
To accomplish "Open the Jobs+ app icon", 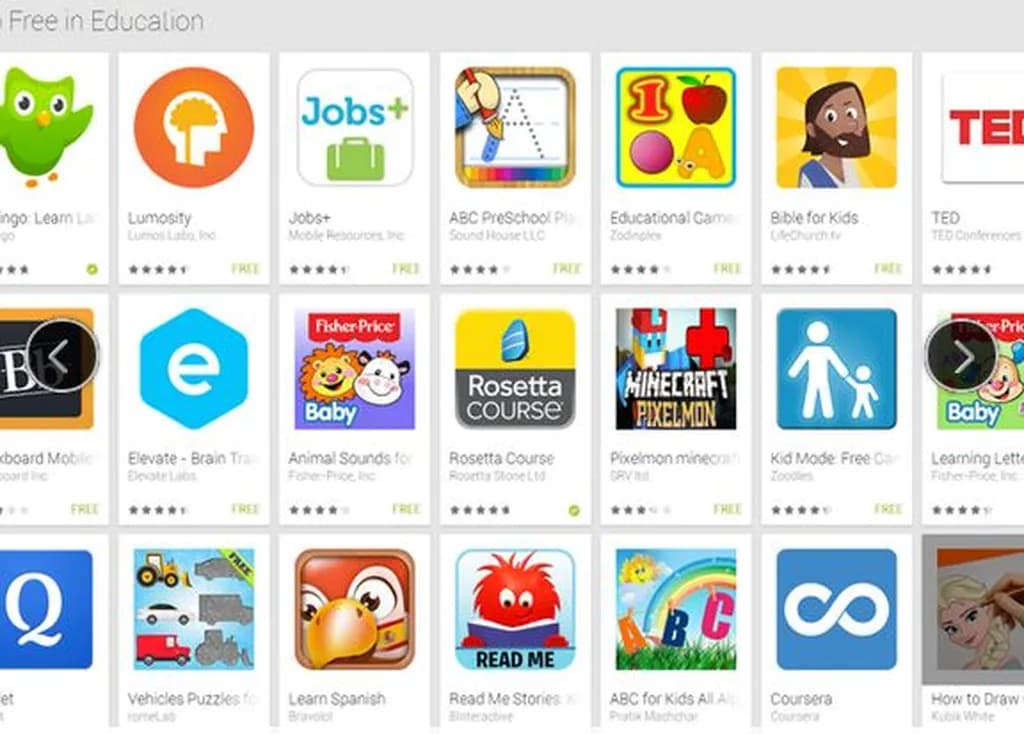I will pos(355,128).
